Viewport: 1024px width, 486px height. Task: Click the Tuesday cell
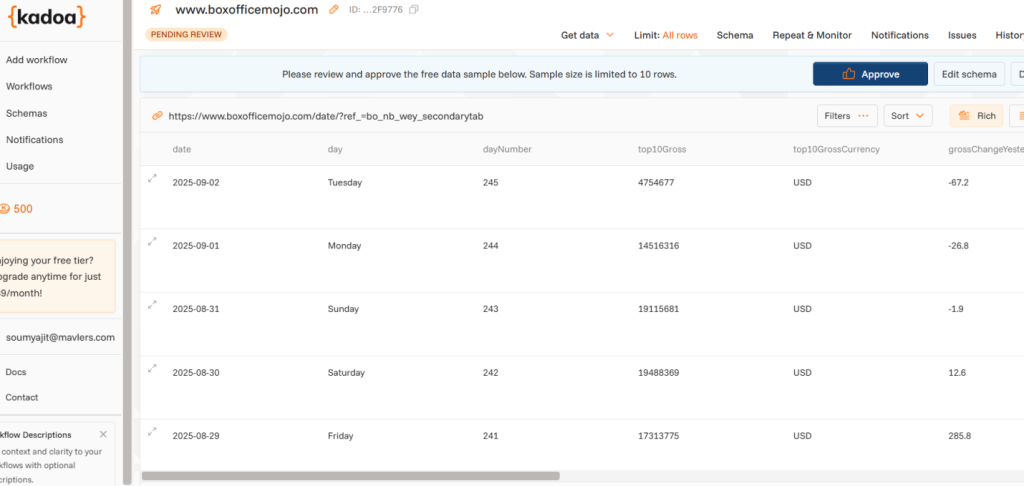(345, 183)
